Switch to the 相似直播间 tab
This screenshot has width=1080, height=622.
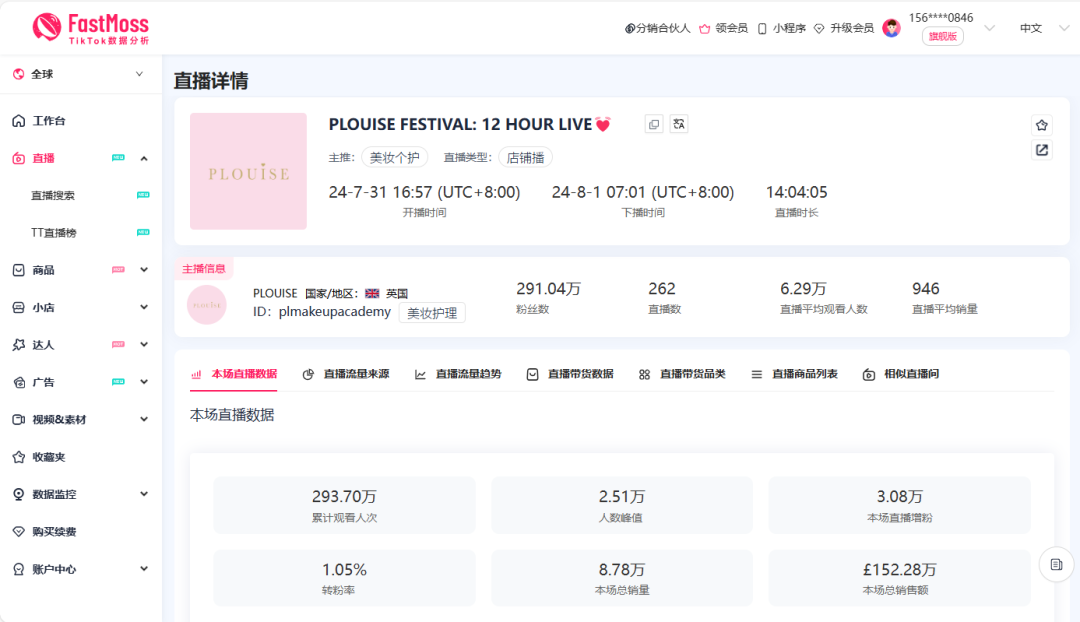pos(901,374)
